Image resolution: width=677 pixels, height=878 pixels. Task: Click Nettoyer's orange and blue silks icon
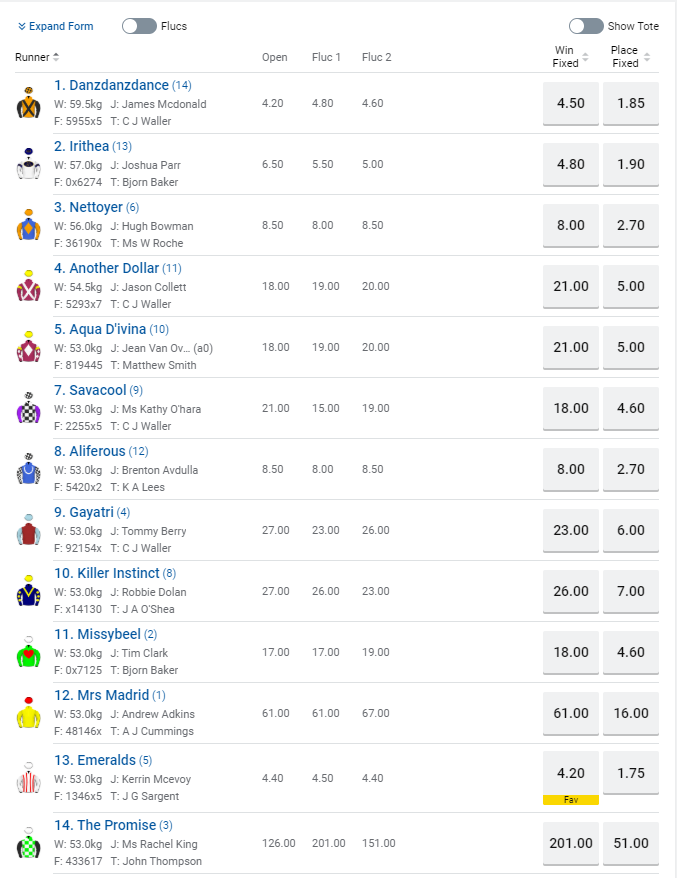coord(28,225)
